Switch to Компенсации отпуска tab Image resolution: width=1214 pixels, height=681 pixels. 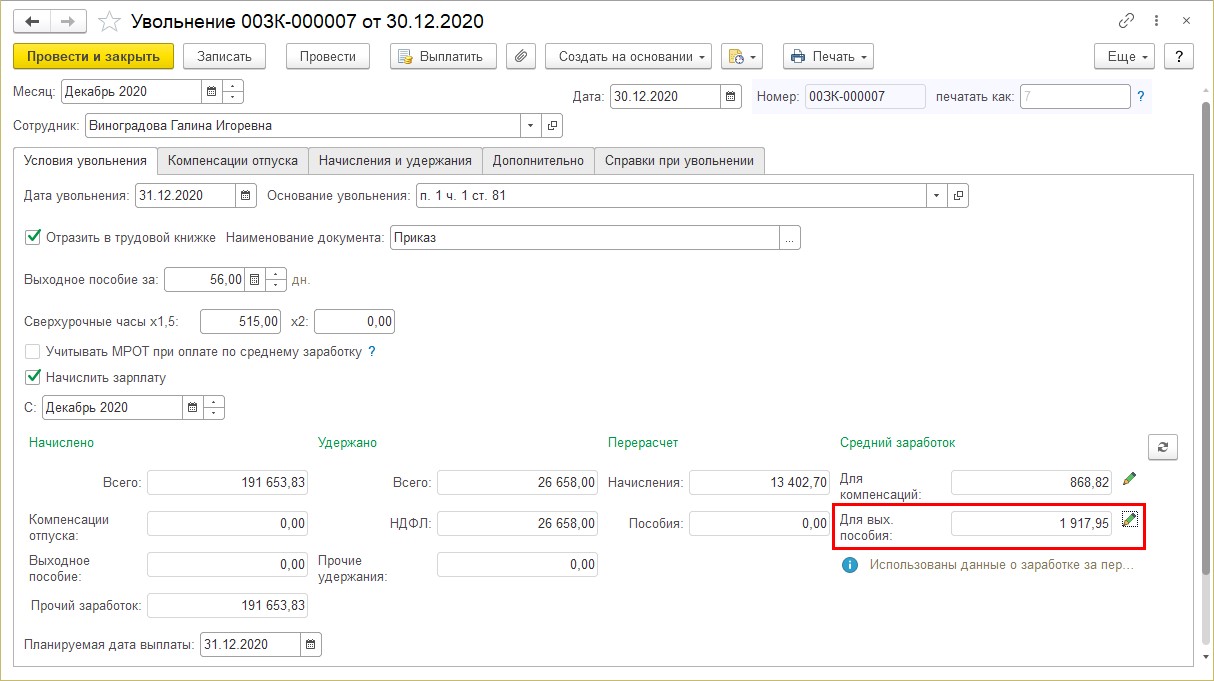point(233,161)
